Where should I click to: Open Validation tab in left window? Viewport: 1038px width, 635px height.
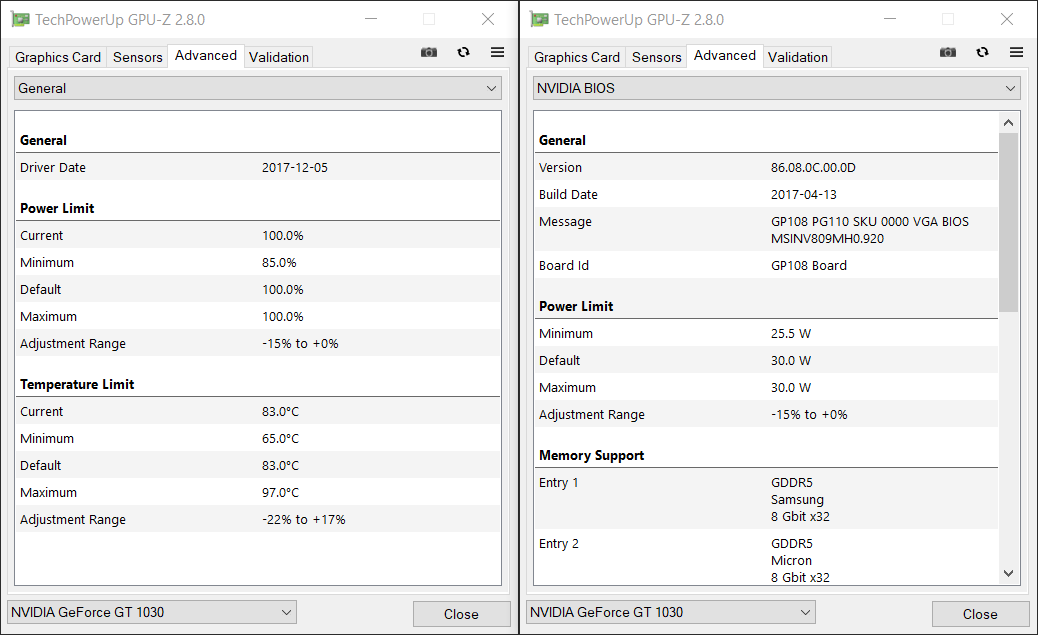pos(278,57)
